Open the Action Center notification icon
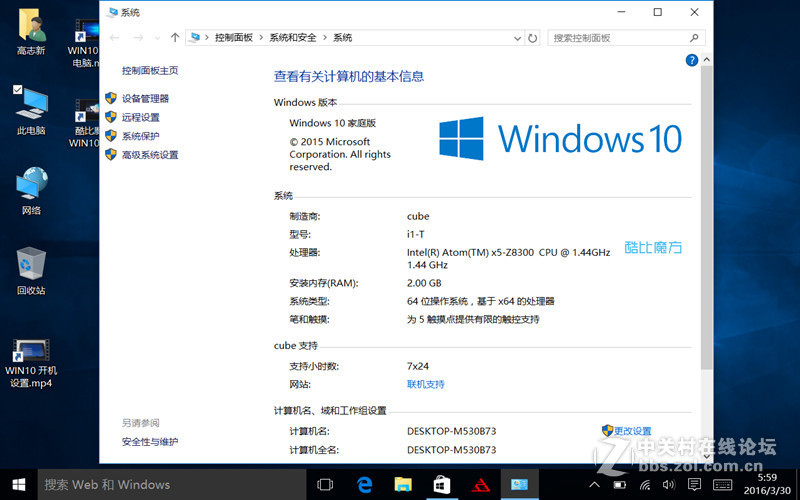800x500 pixels. click(x=694, y=484)
